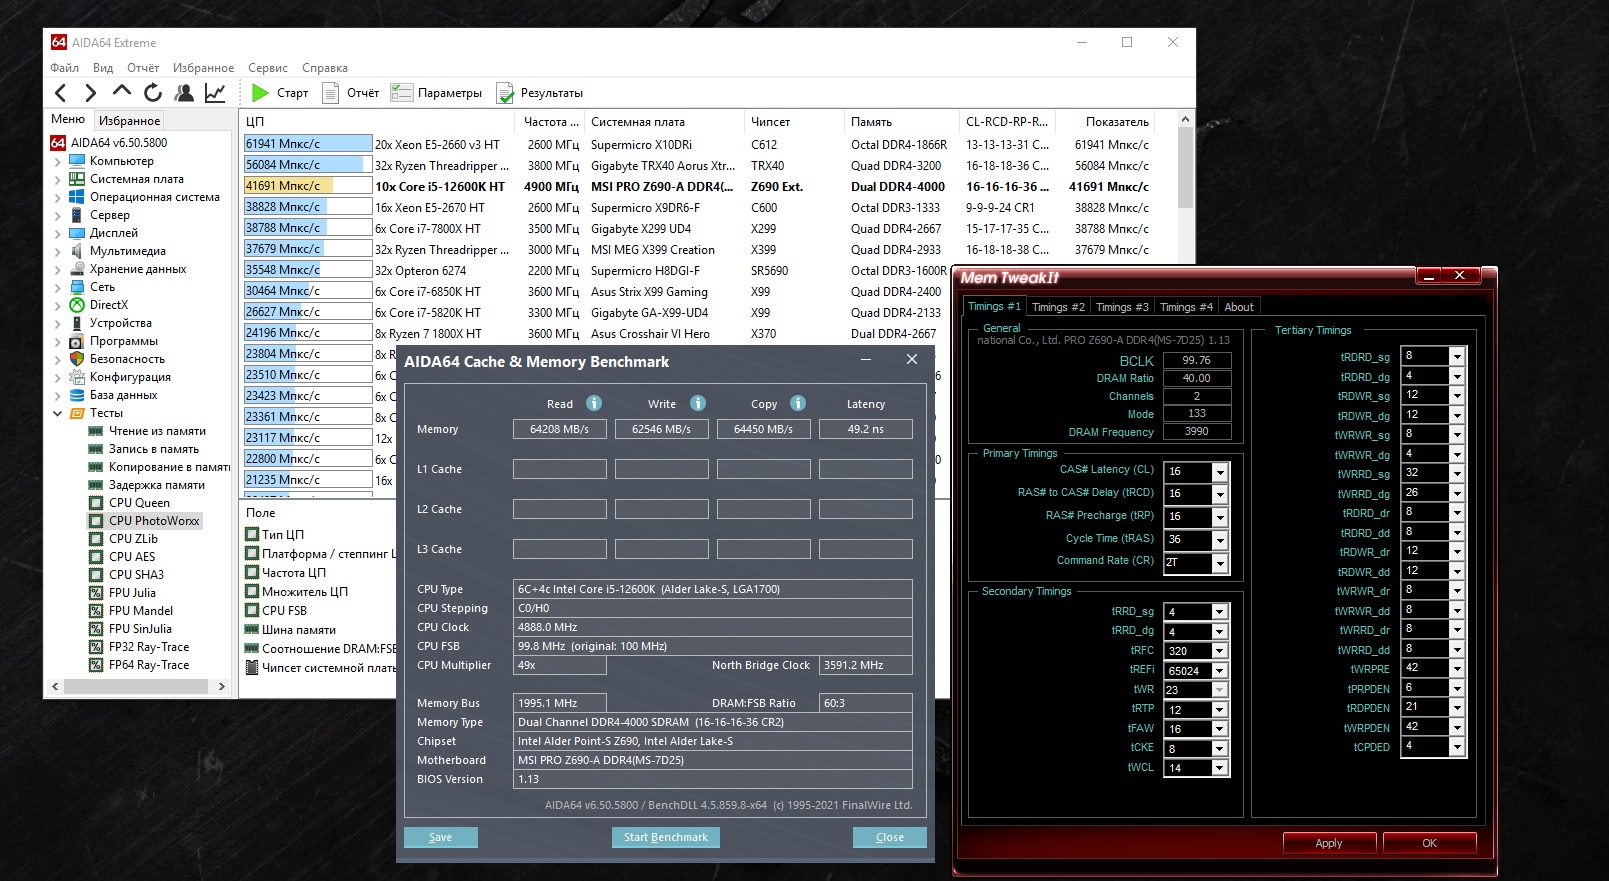Image resolution: width=1609 pixels, height=881 pixels.
Task: Go back with the AIDA64 toolbar arrow
Action: 61,93
